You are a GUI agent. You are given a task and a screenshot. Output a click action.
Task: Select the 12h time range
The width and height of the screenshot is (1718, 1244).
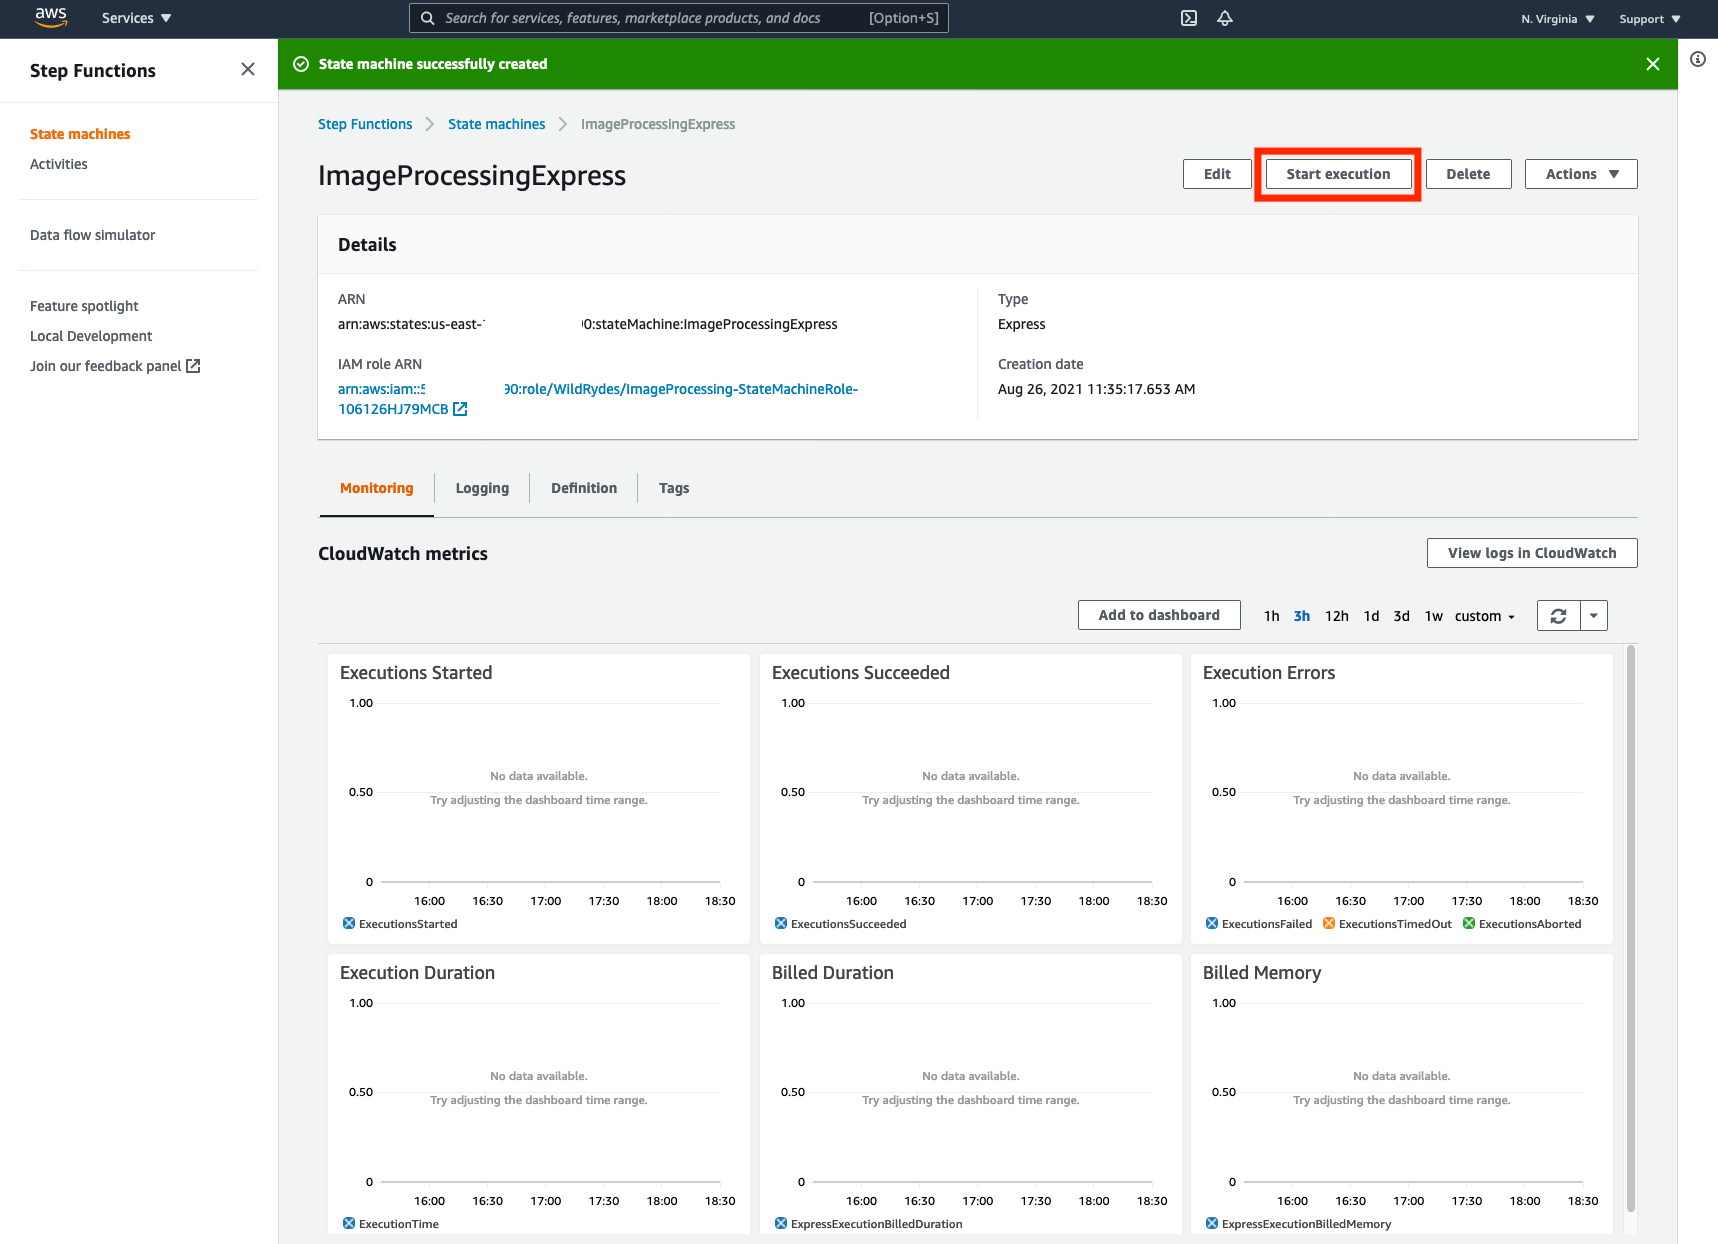pos(1337,616)
